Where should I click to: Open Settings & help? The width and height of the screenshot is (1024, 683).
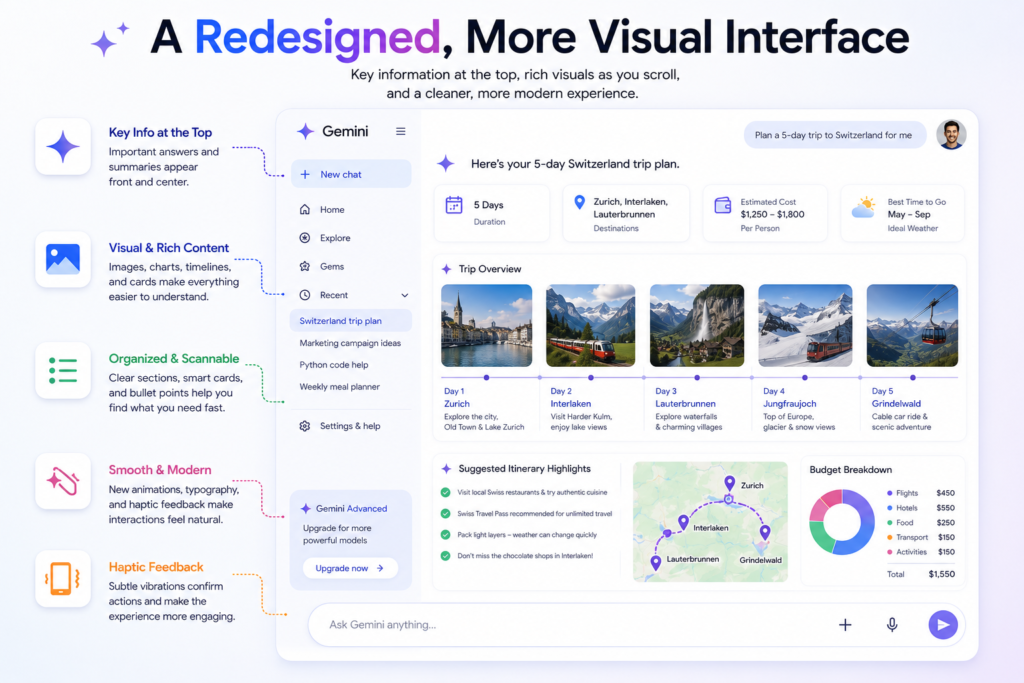tap(351, 426)
